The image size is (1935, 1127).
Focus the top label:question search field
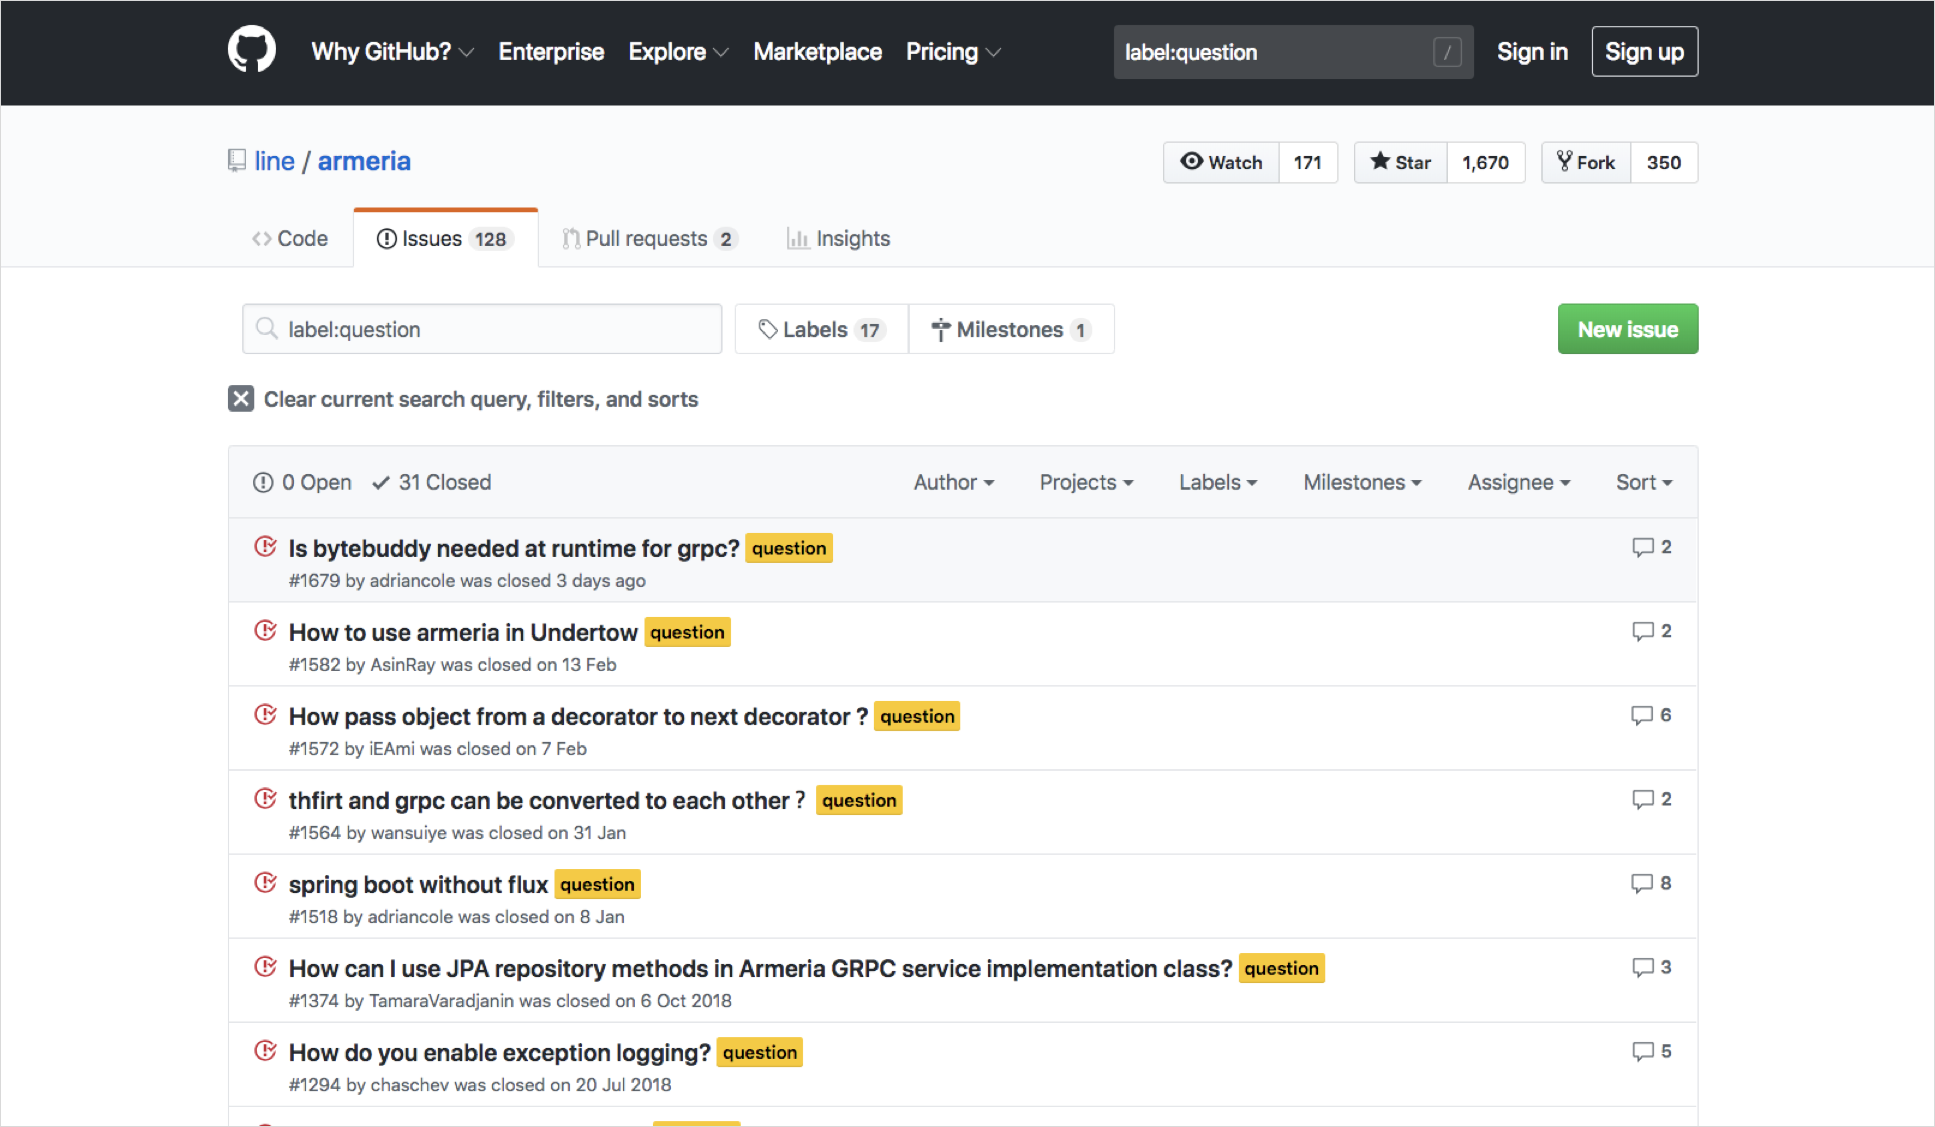coord(1293,52)
